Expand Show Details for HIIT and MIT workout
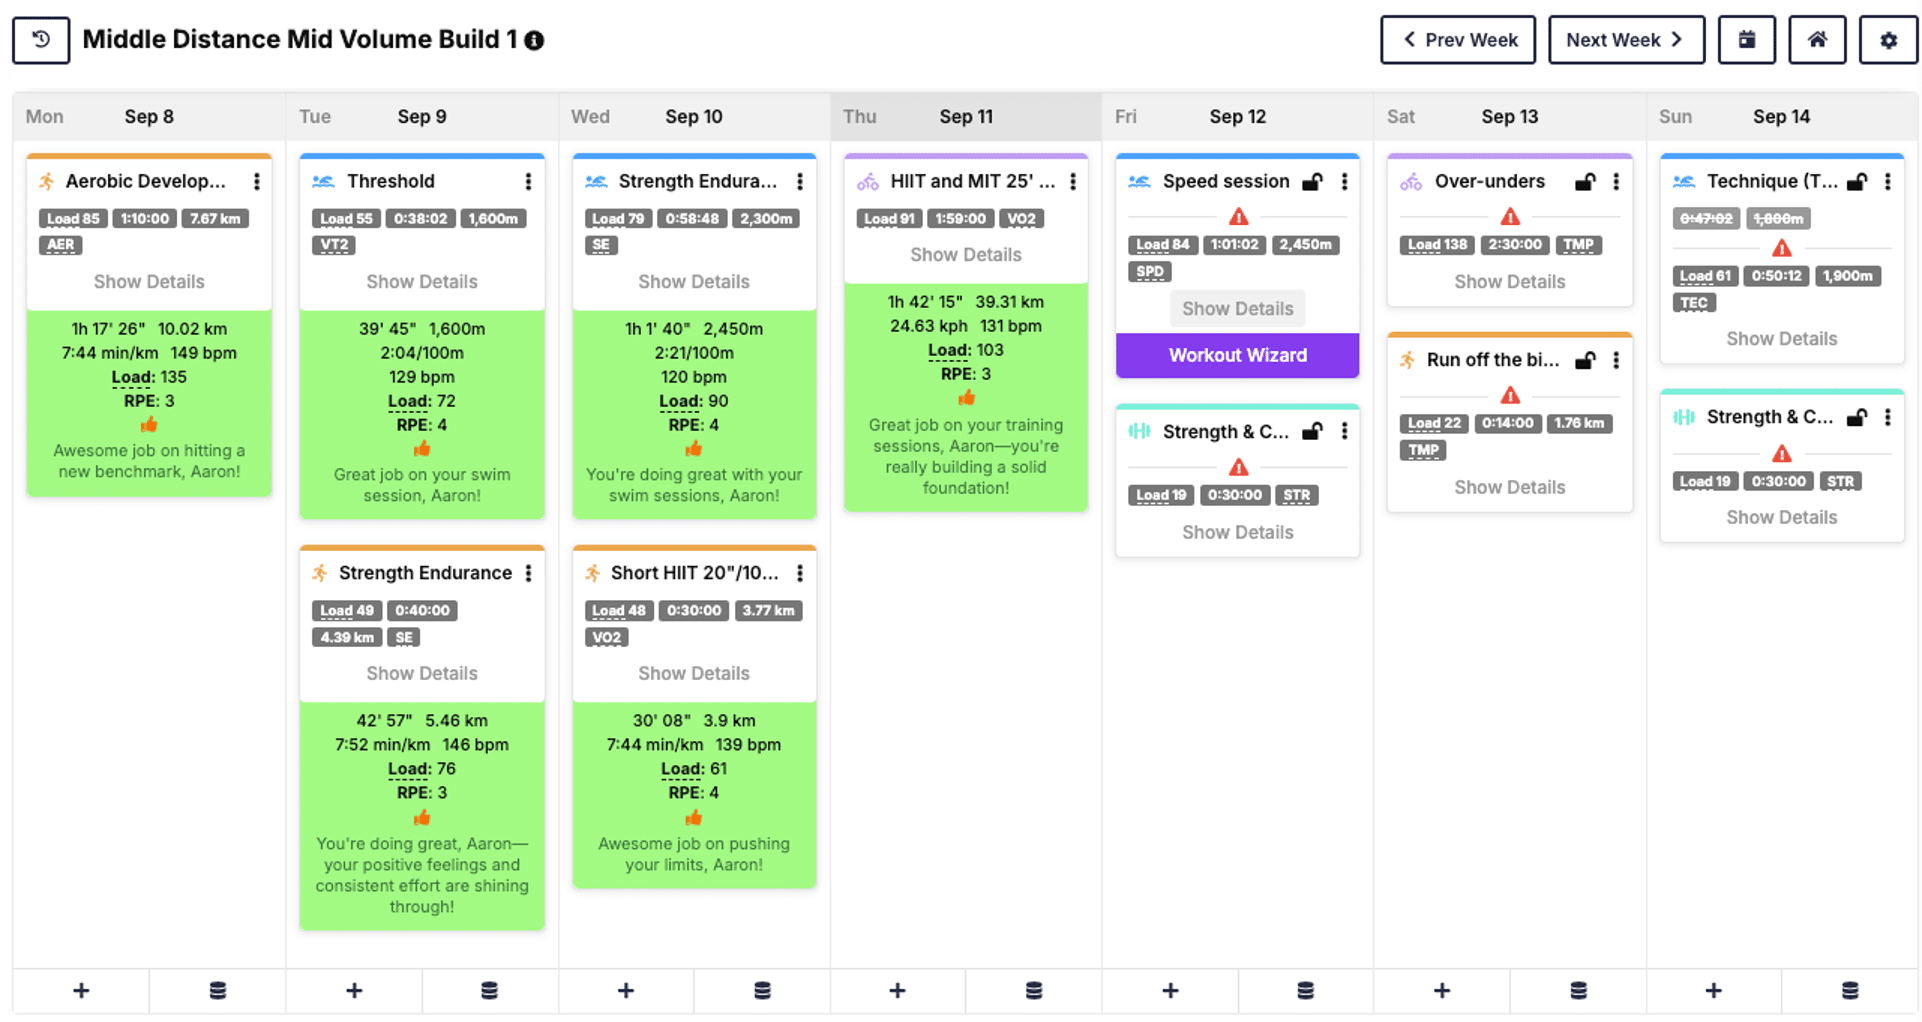This screenshot has width=1922, height=1022. click(965, 255)
